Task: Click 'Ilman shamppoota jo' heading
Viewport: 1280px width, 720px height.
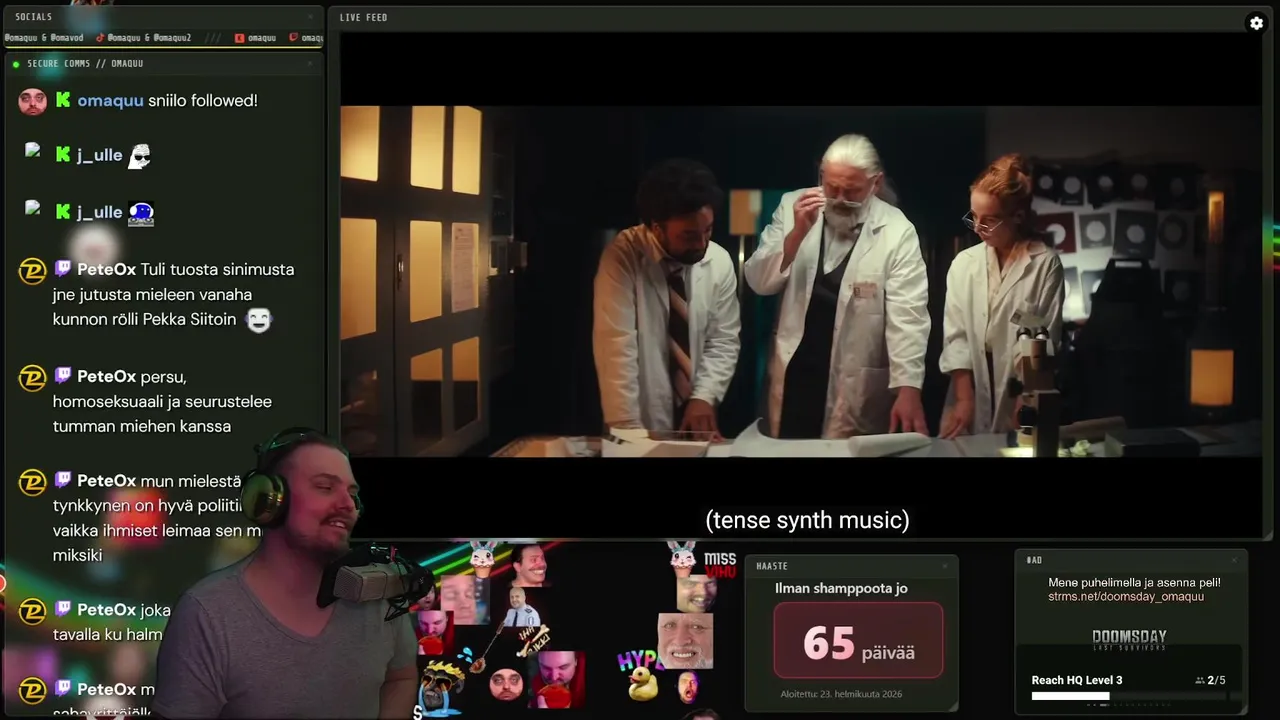Action: click(841, 588)
